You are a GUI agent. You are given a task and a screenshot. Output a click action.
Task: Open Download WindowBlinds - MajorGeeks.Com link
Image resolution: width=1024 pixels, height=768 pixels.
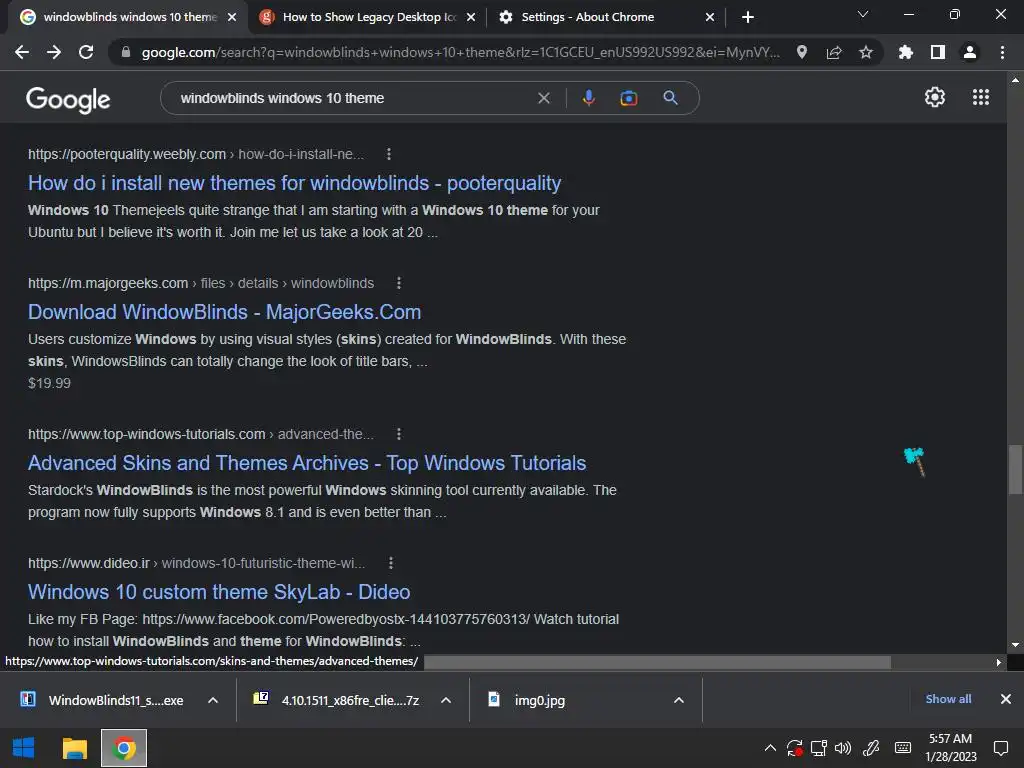[x=225, y=312]
